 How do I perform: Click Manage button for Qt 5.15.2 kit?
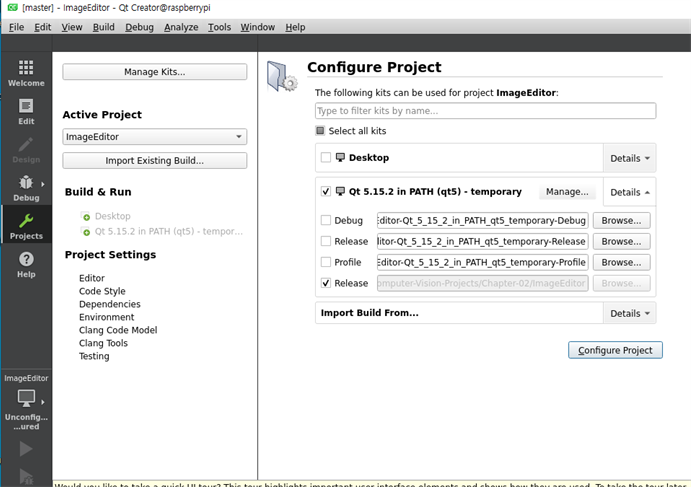(x=567, y=192)
